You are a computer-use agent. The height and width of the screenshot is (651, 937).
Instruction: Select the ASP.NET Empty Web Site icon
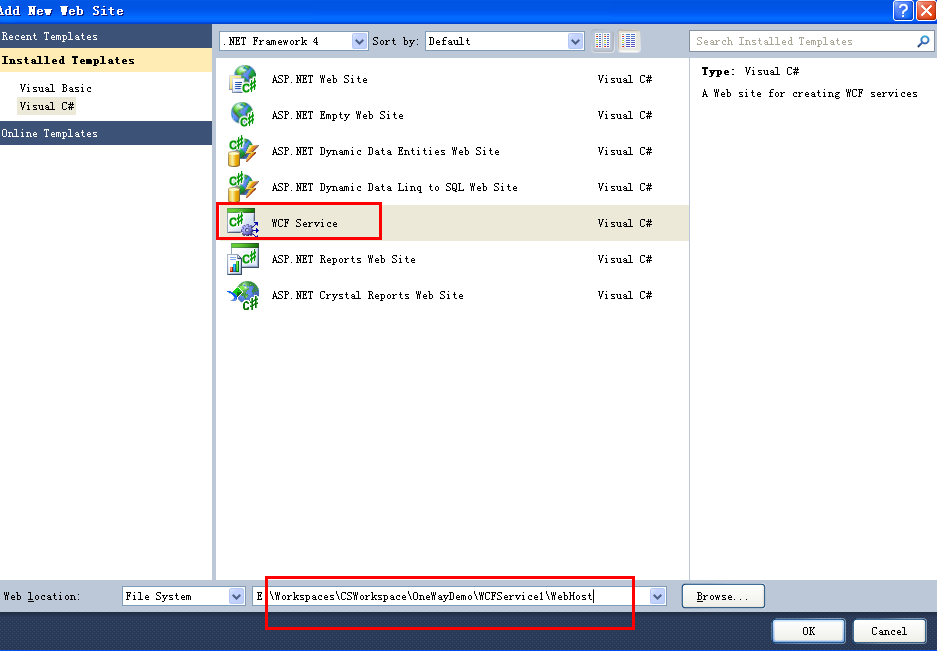click(244, 115)
